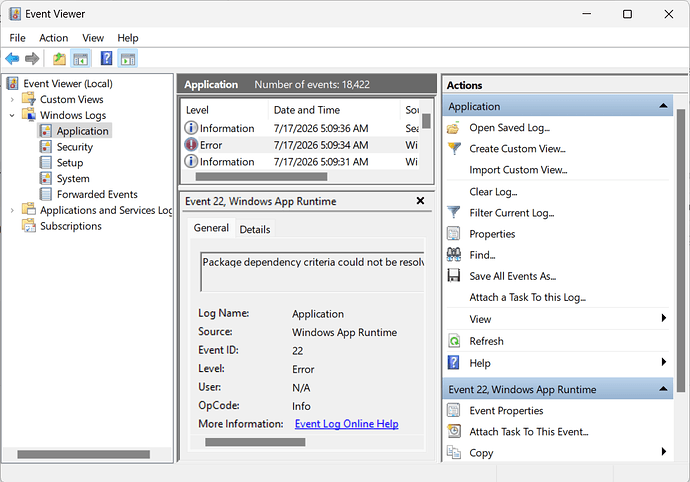Open the View submenu arrow in Actions

(664, 318)
